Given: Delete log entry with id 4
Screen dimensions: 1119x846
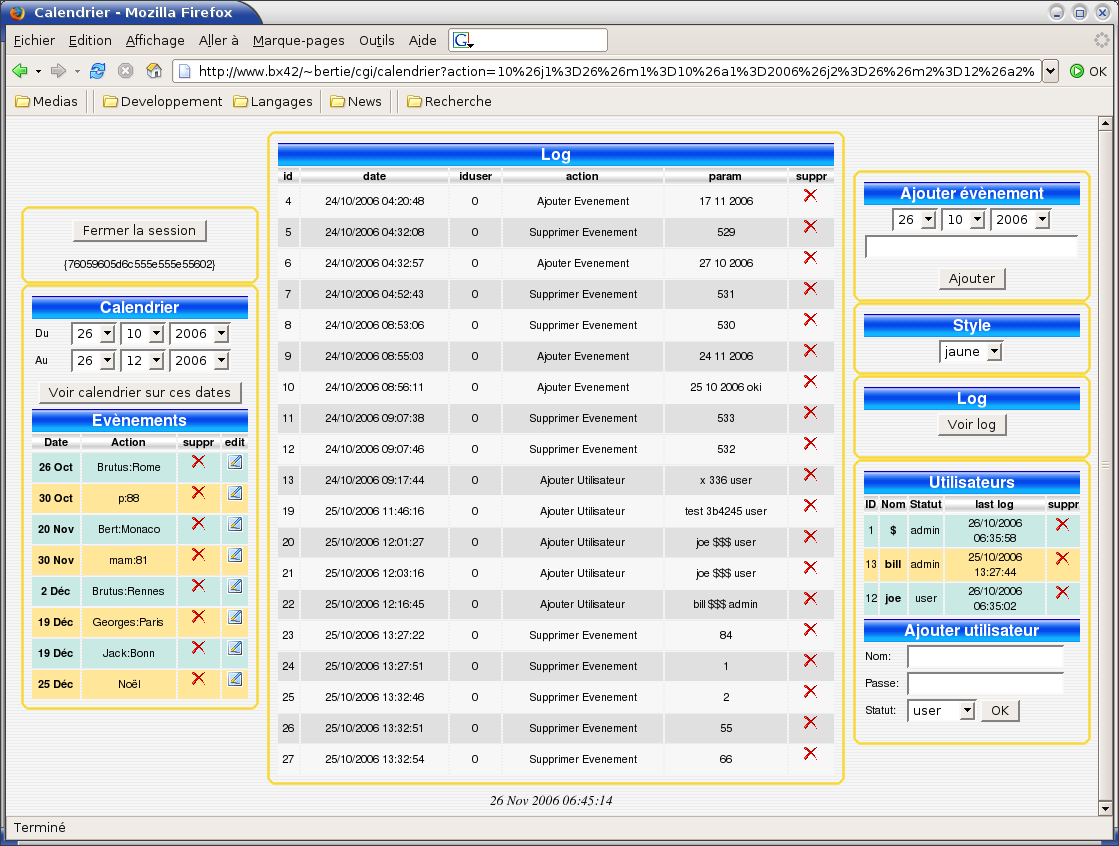Looking at the screenshot, I should pos(810,196).
